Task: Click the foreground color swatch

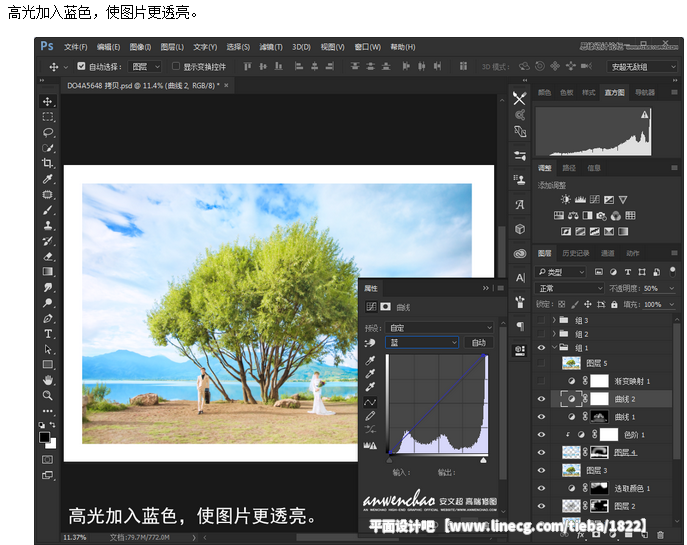Action: click(x=45, y=437)
